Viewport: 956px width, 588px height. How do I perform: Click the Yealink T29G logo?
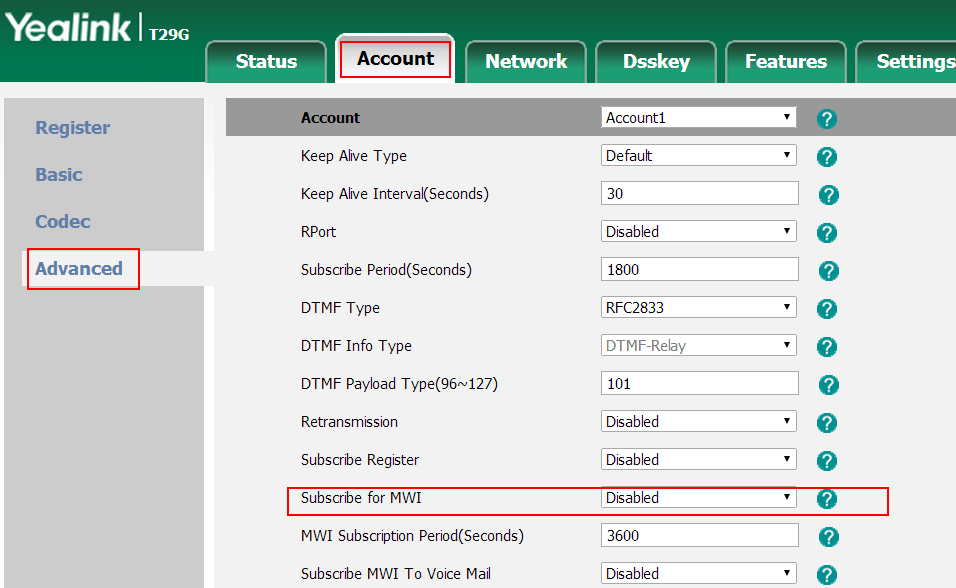(x=97, y=29)
